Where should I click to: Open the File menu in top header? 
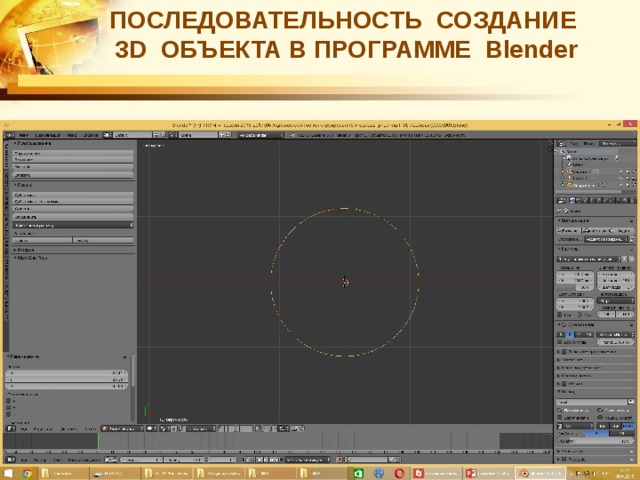24,135
